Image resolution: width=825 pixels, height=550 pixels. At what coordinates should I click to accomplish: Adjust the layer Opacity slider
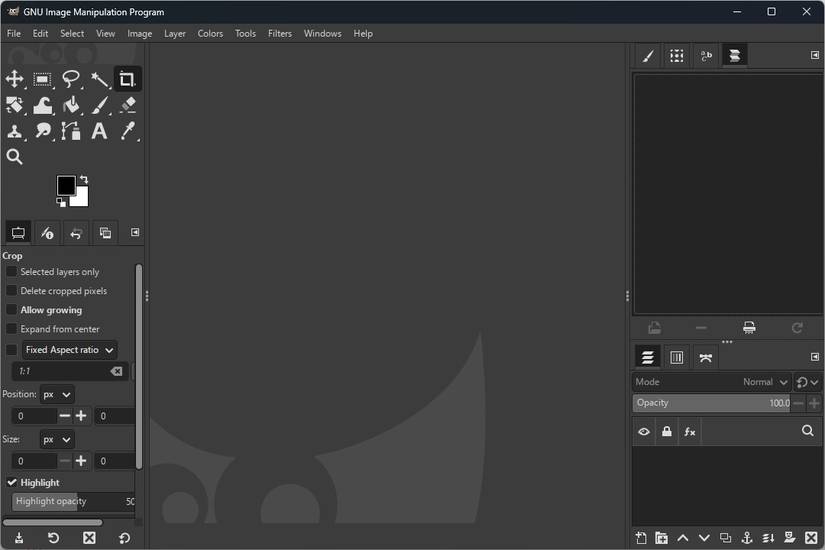point(711,403)
